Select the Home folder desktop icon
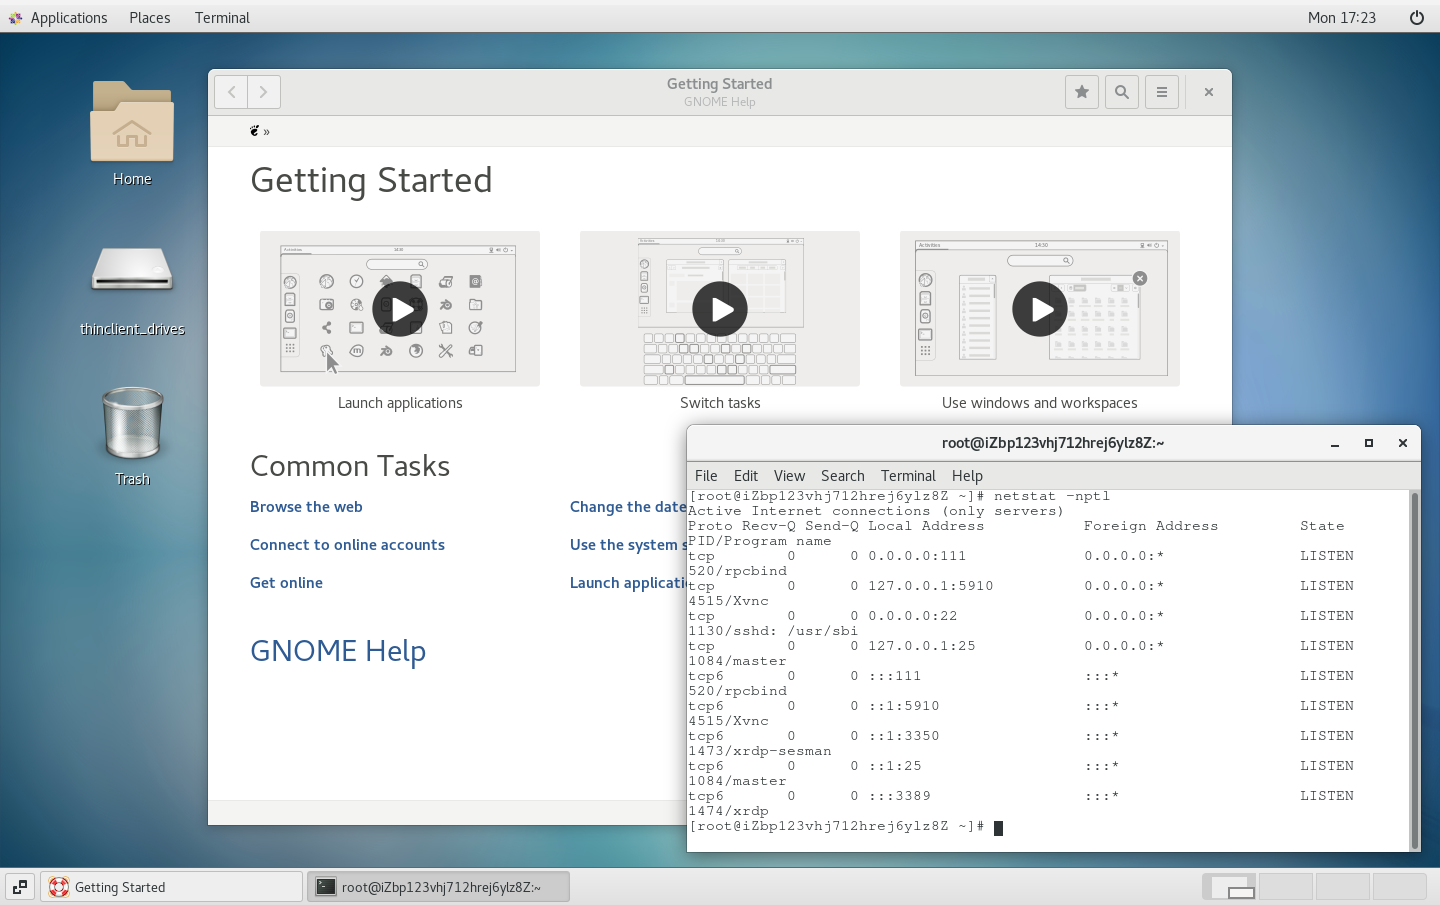1440x905 pixels. coord(132,134)
